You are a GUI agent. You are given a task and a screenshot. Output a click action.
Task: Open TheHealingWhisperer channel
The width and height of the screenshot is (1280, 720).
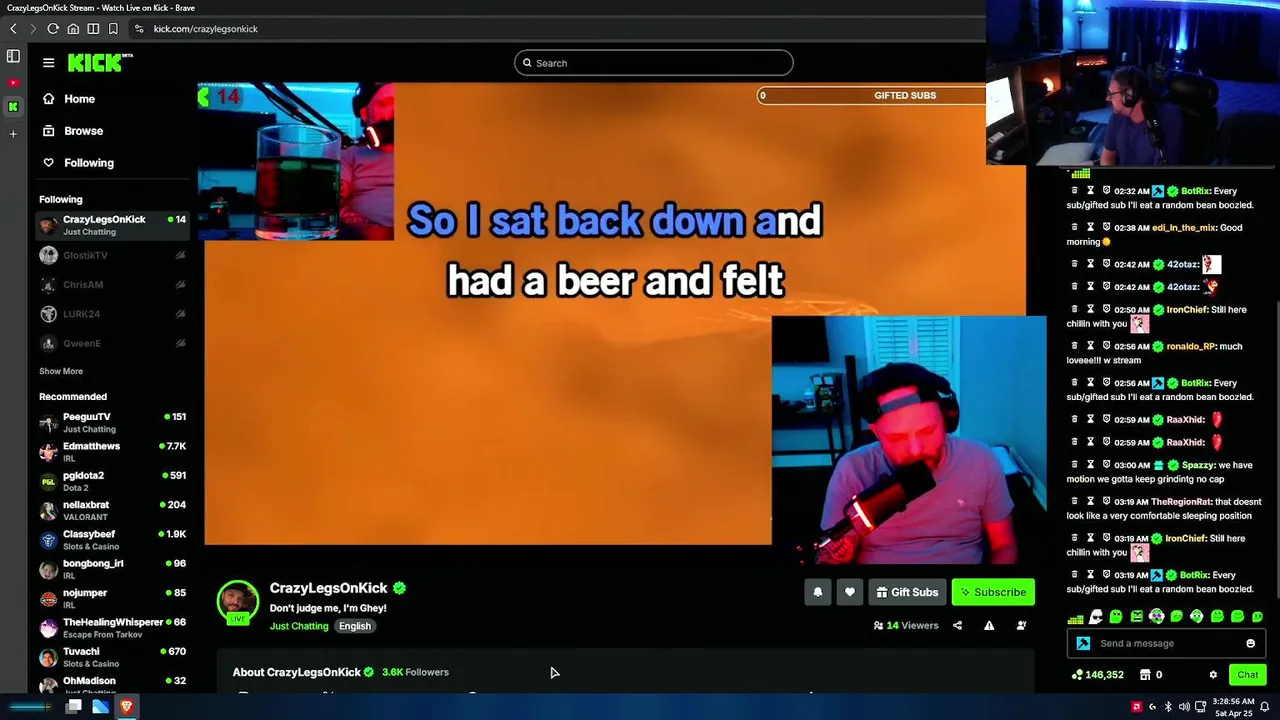tap(112, 628)
